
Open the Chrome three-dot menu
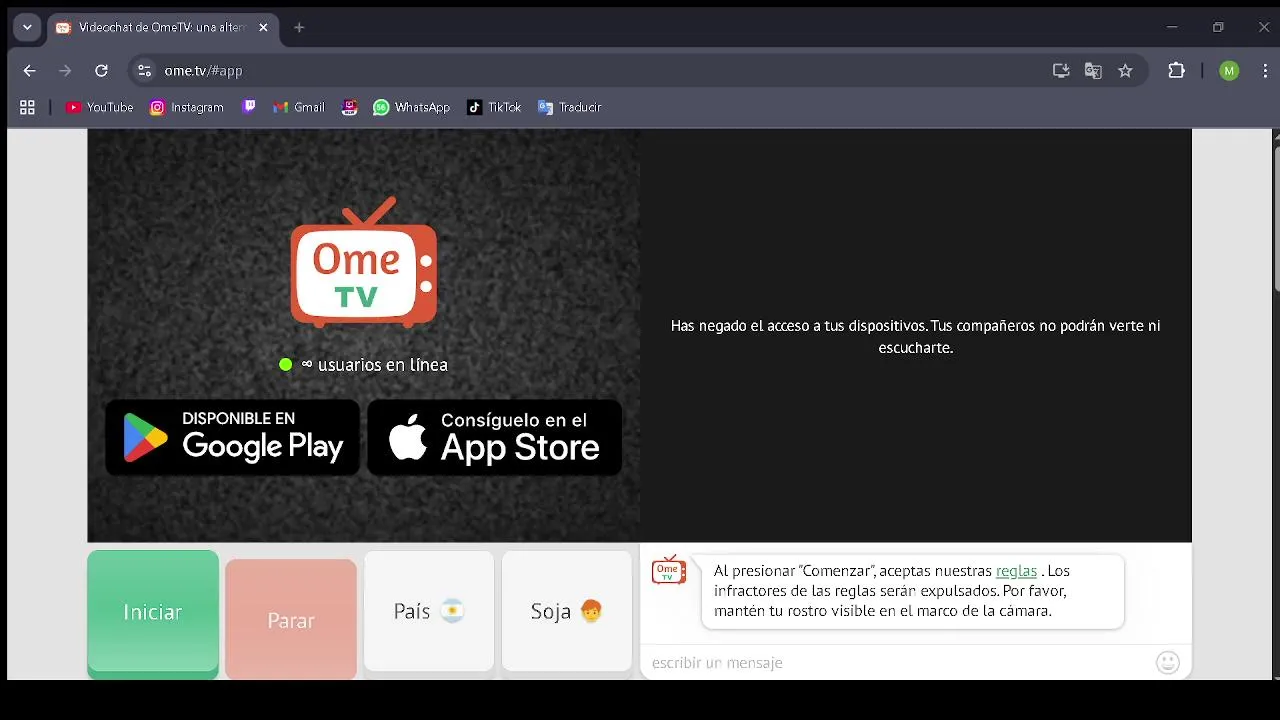[1265, 71]
